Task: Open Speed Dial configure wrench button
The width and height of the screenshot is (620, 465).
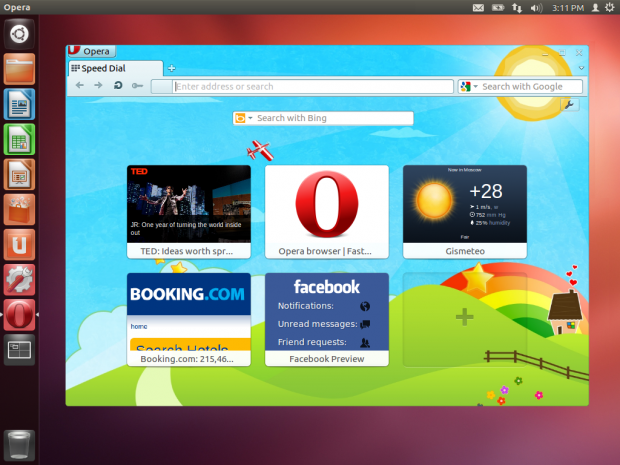Action: coord(569,105)
